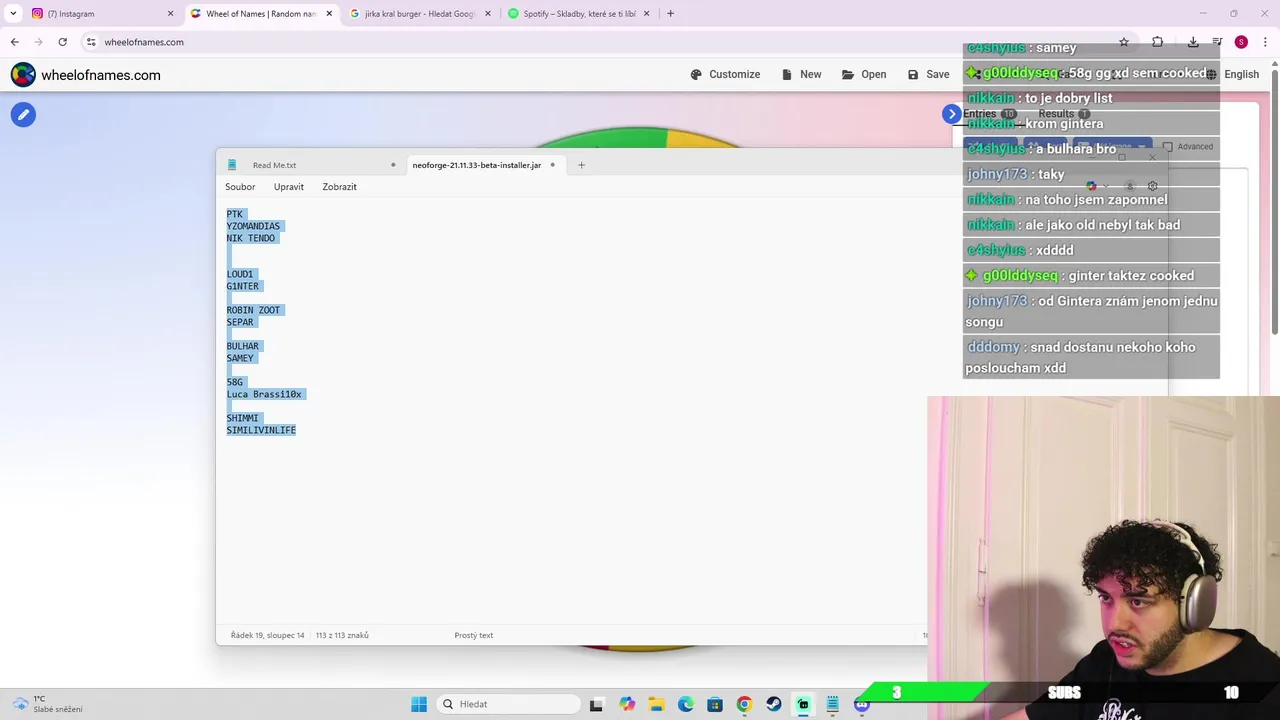1280x720 pixels.
Task: Click the line SAMEY in Notepad
Action: tap(240, 358)
